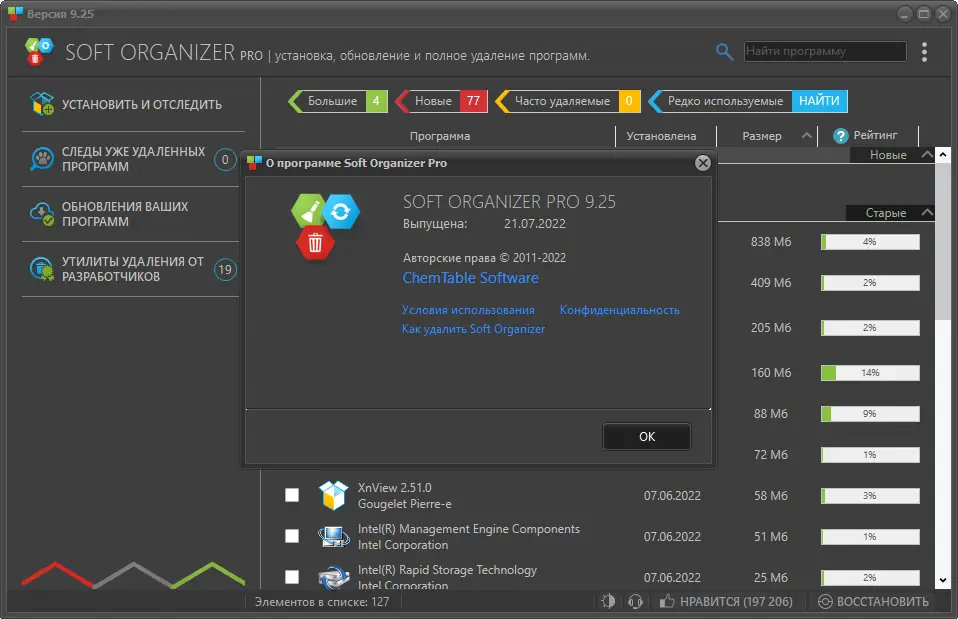Select Intel Management Engine Components checkbox
958x619 pixels.
click(292, 536)
